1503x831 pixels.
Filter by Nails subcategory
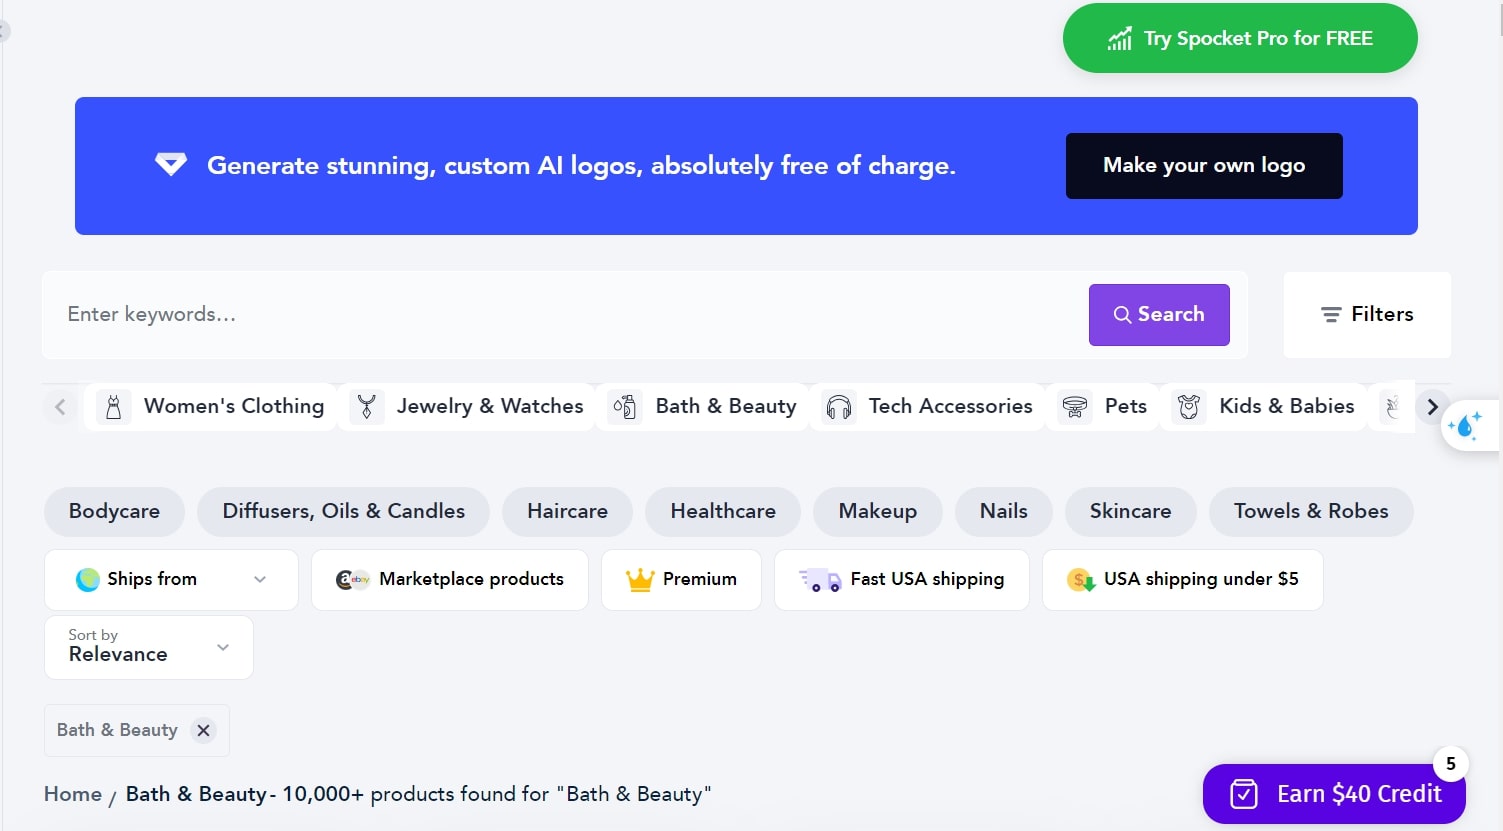(1004, 512)
